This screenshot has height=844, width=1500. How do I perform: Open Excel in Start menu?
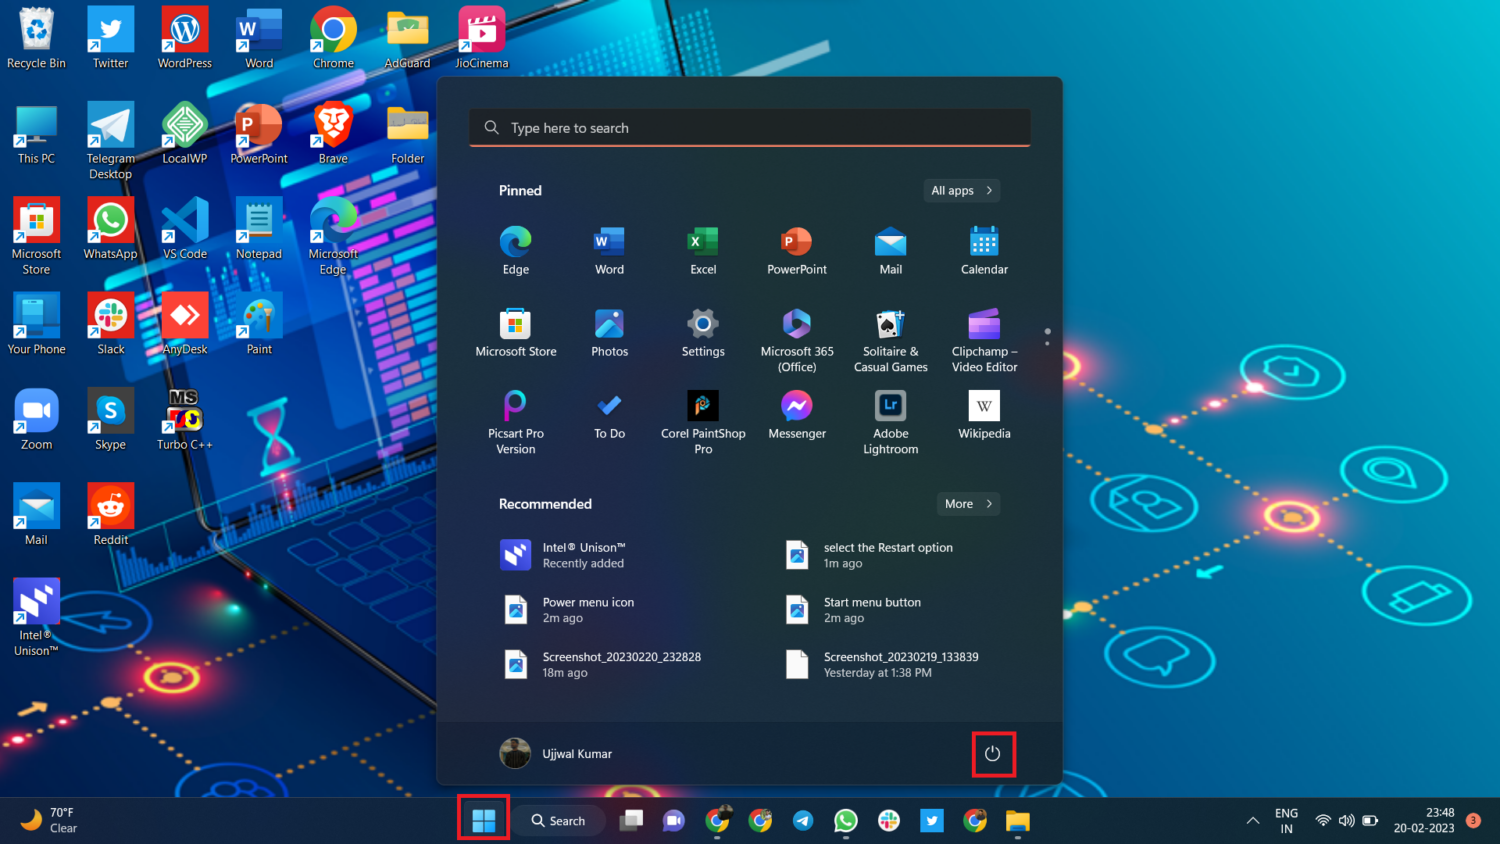tap(703, 250)
